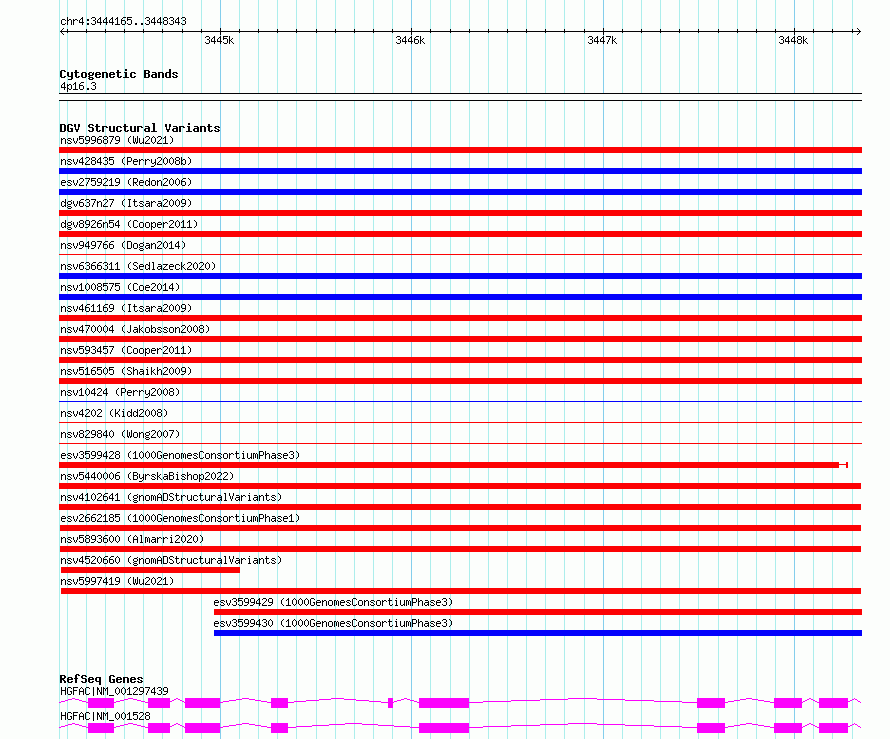Click the nsv5996879 (Wu2021) variant label
Image resolution: width=890 pixels, height=739 pixels.
[117, 140]
